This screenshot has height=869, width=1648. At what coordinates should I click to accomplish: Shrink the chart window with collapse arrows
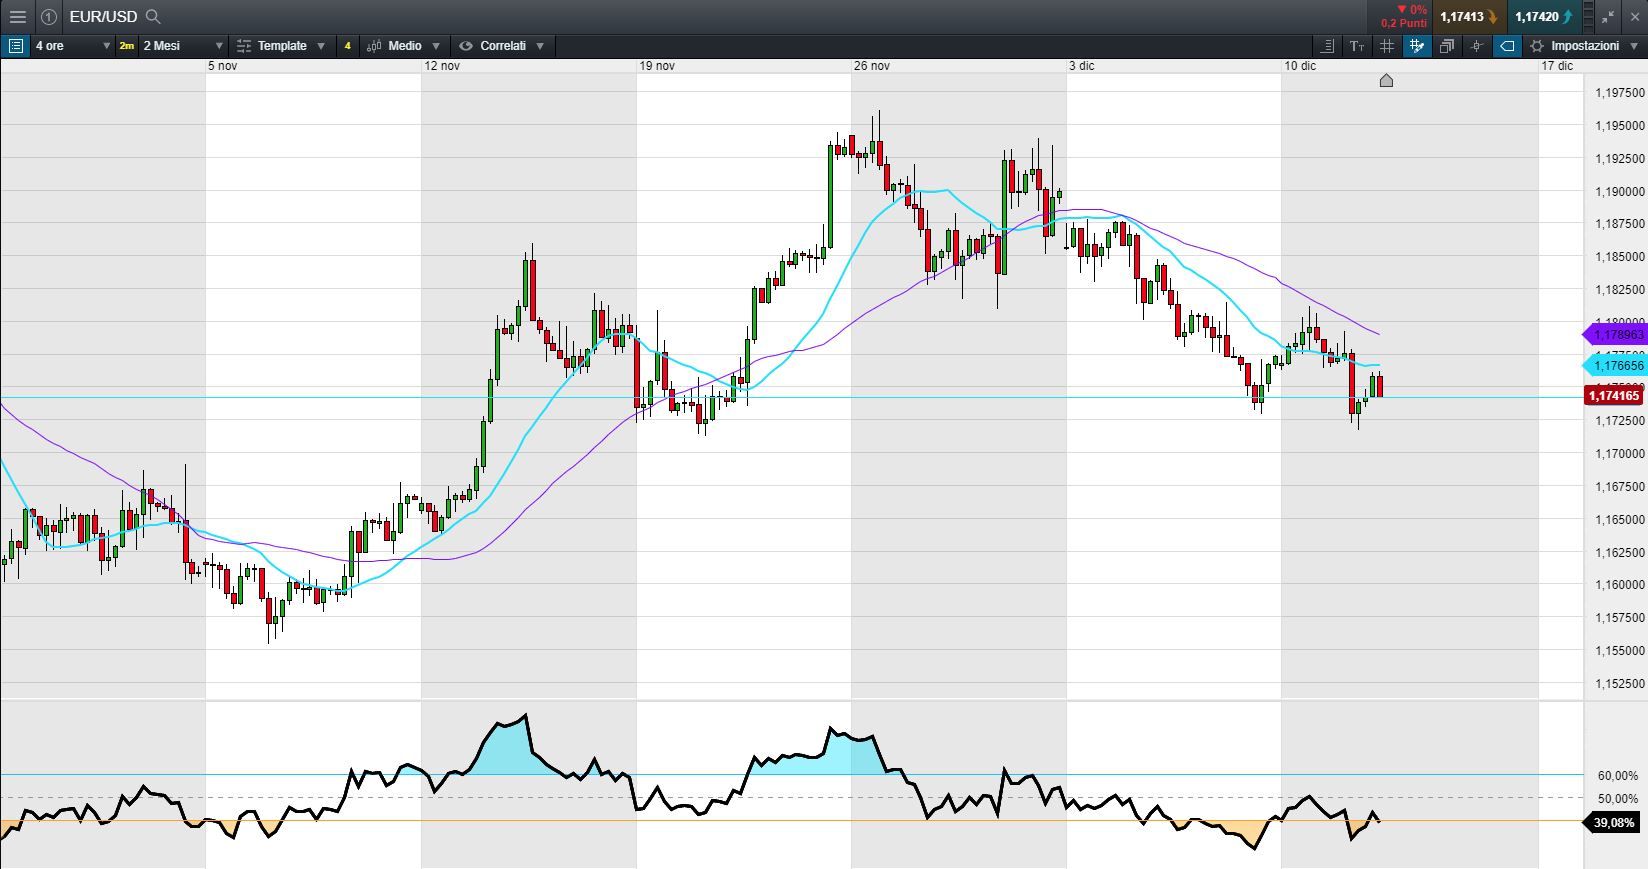1607,17
